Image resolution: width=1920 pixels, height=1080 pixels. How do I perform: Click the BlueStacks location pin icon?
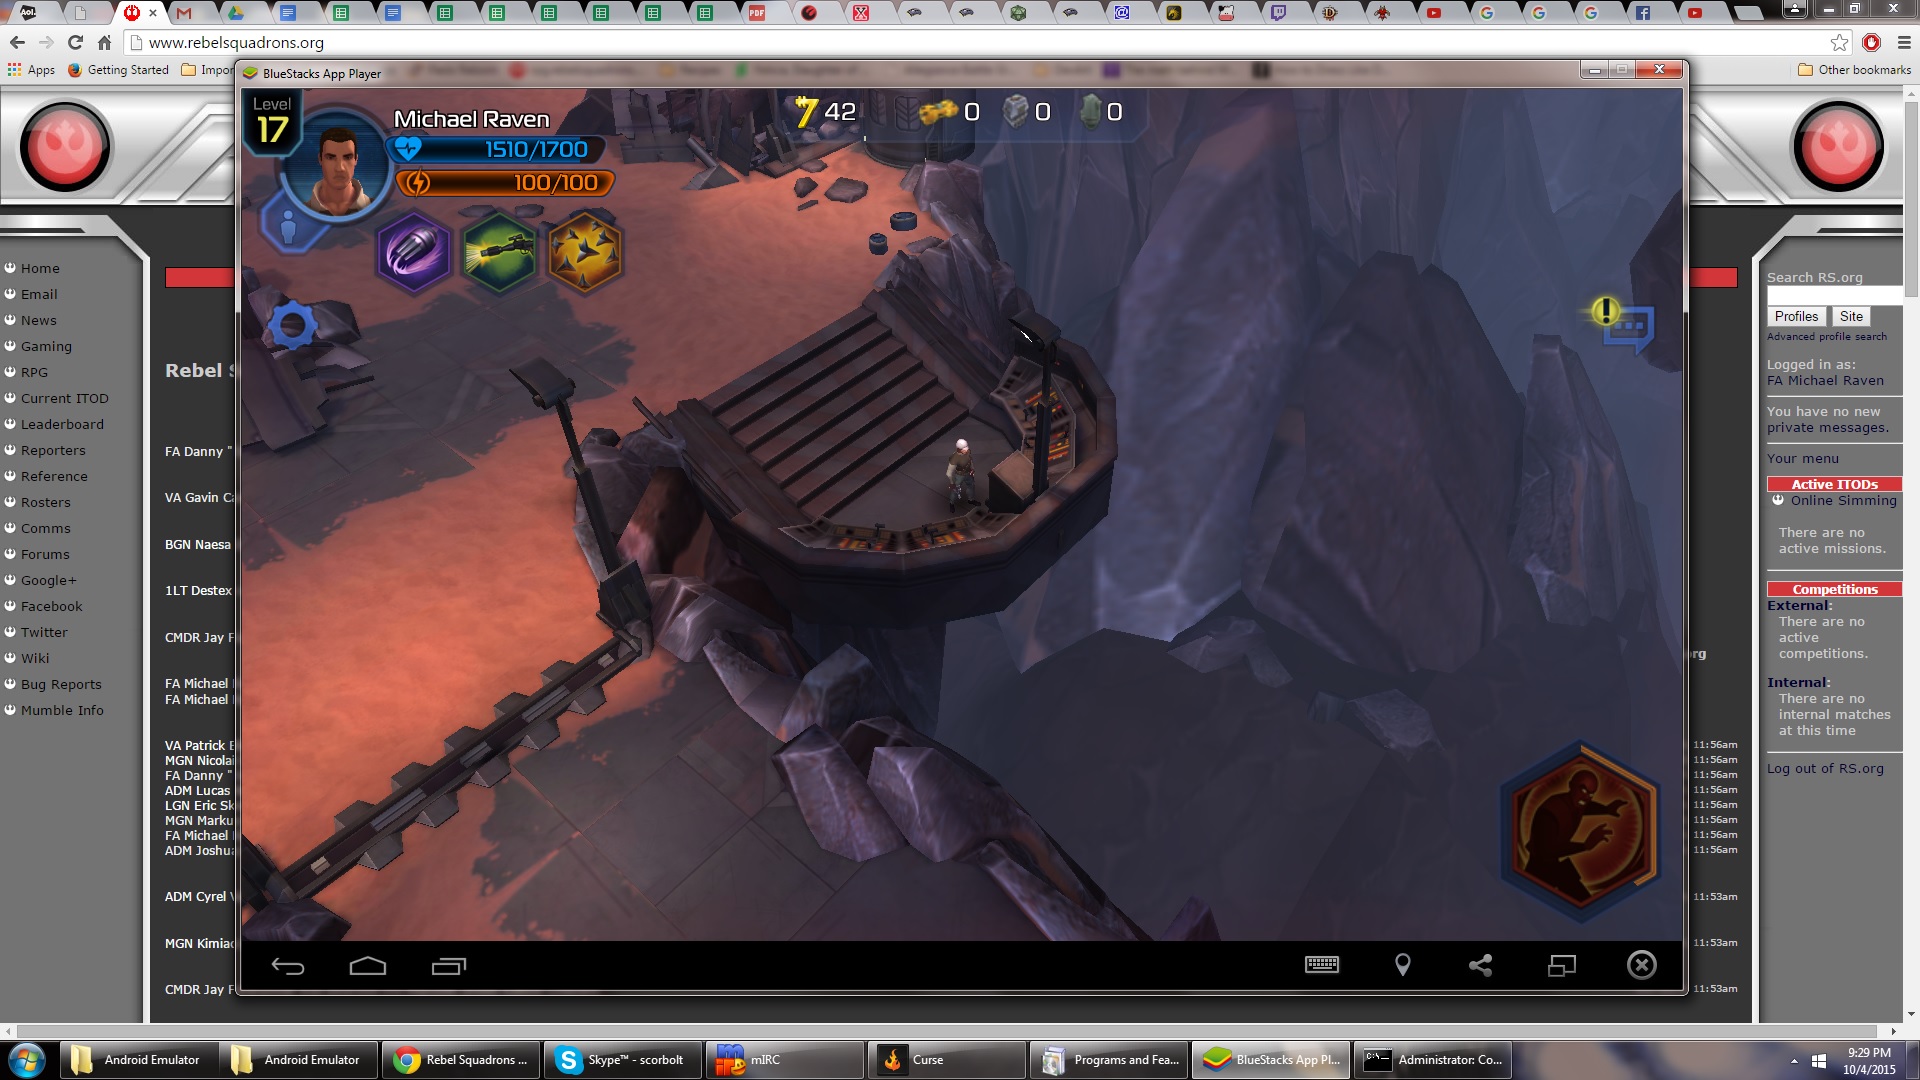1402,965
